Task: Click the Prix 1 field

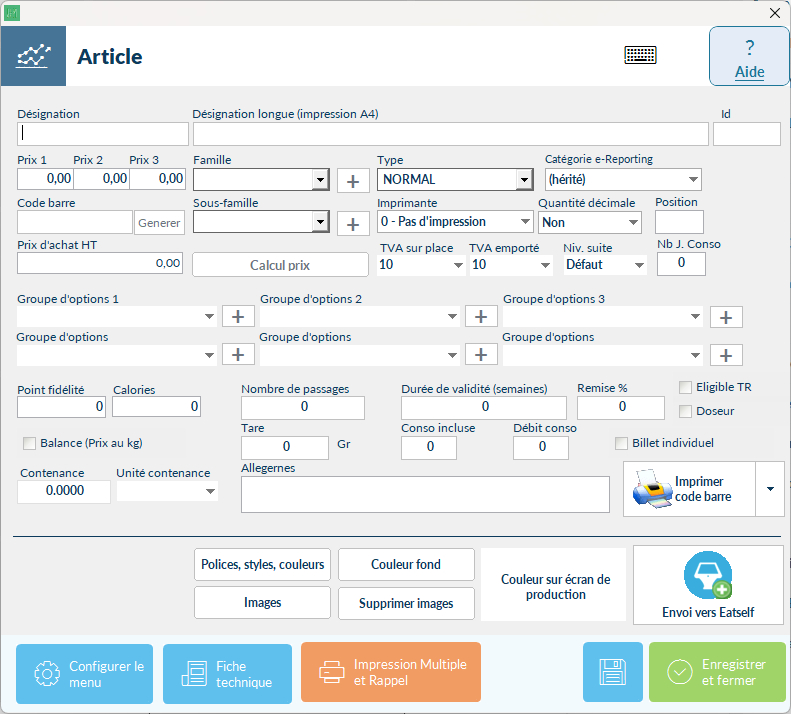Action: tap(45, 179)
